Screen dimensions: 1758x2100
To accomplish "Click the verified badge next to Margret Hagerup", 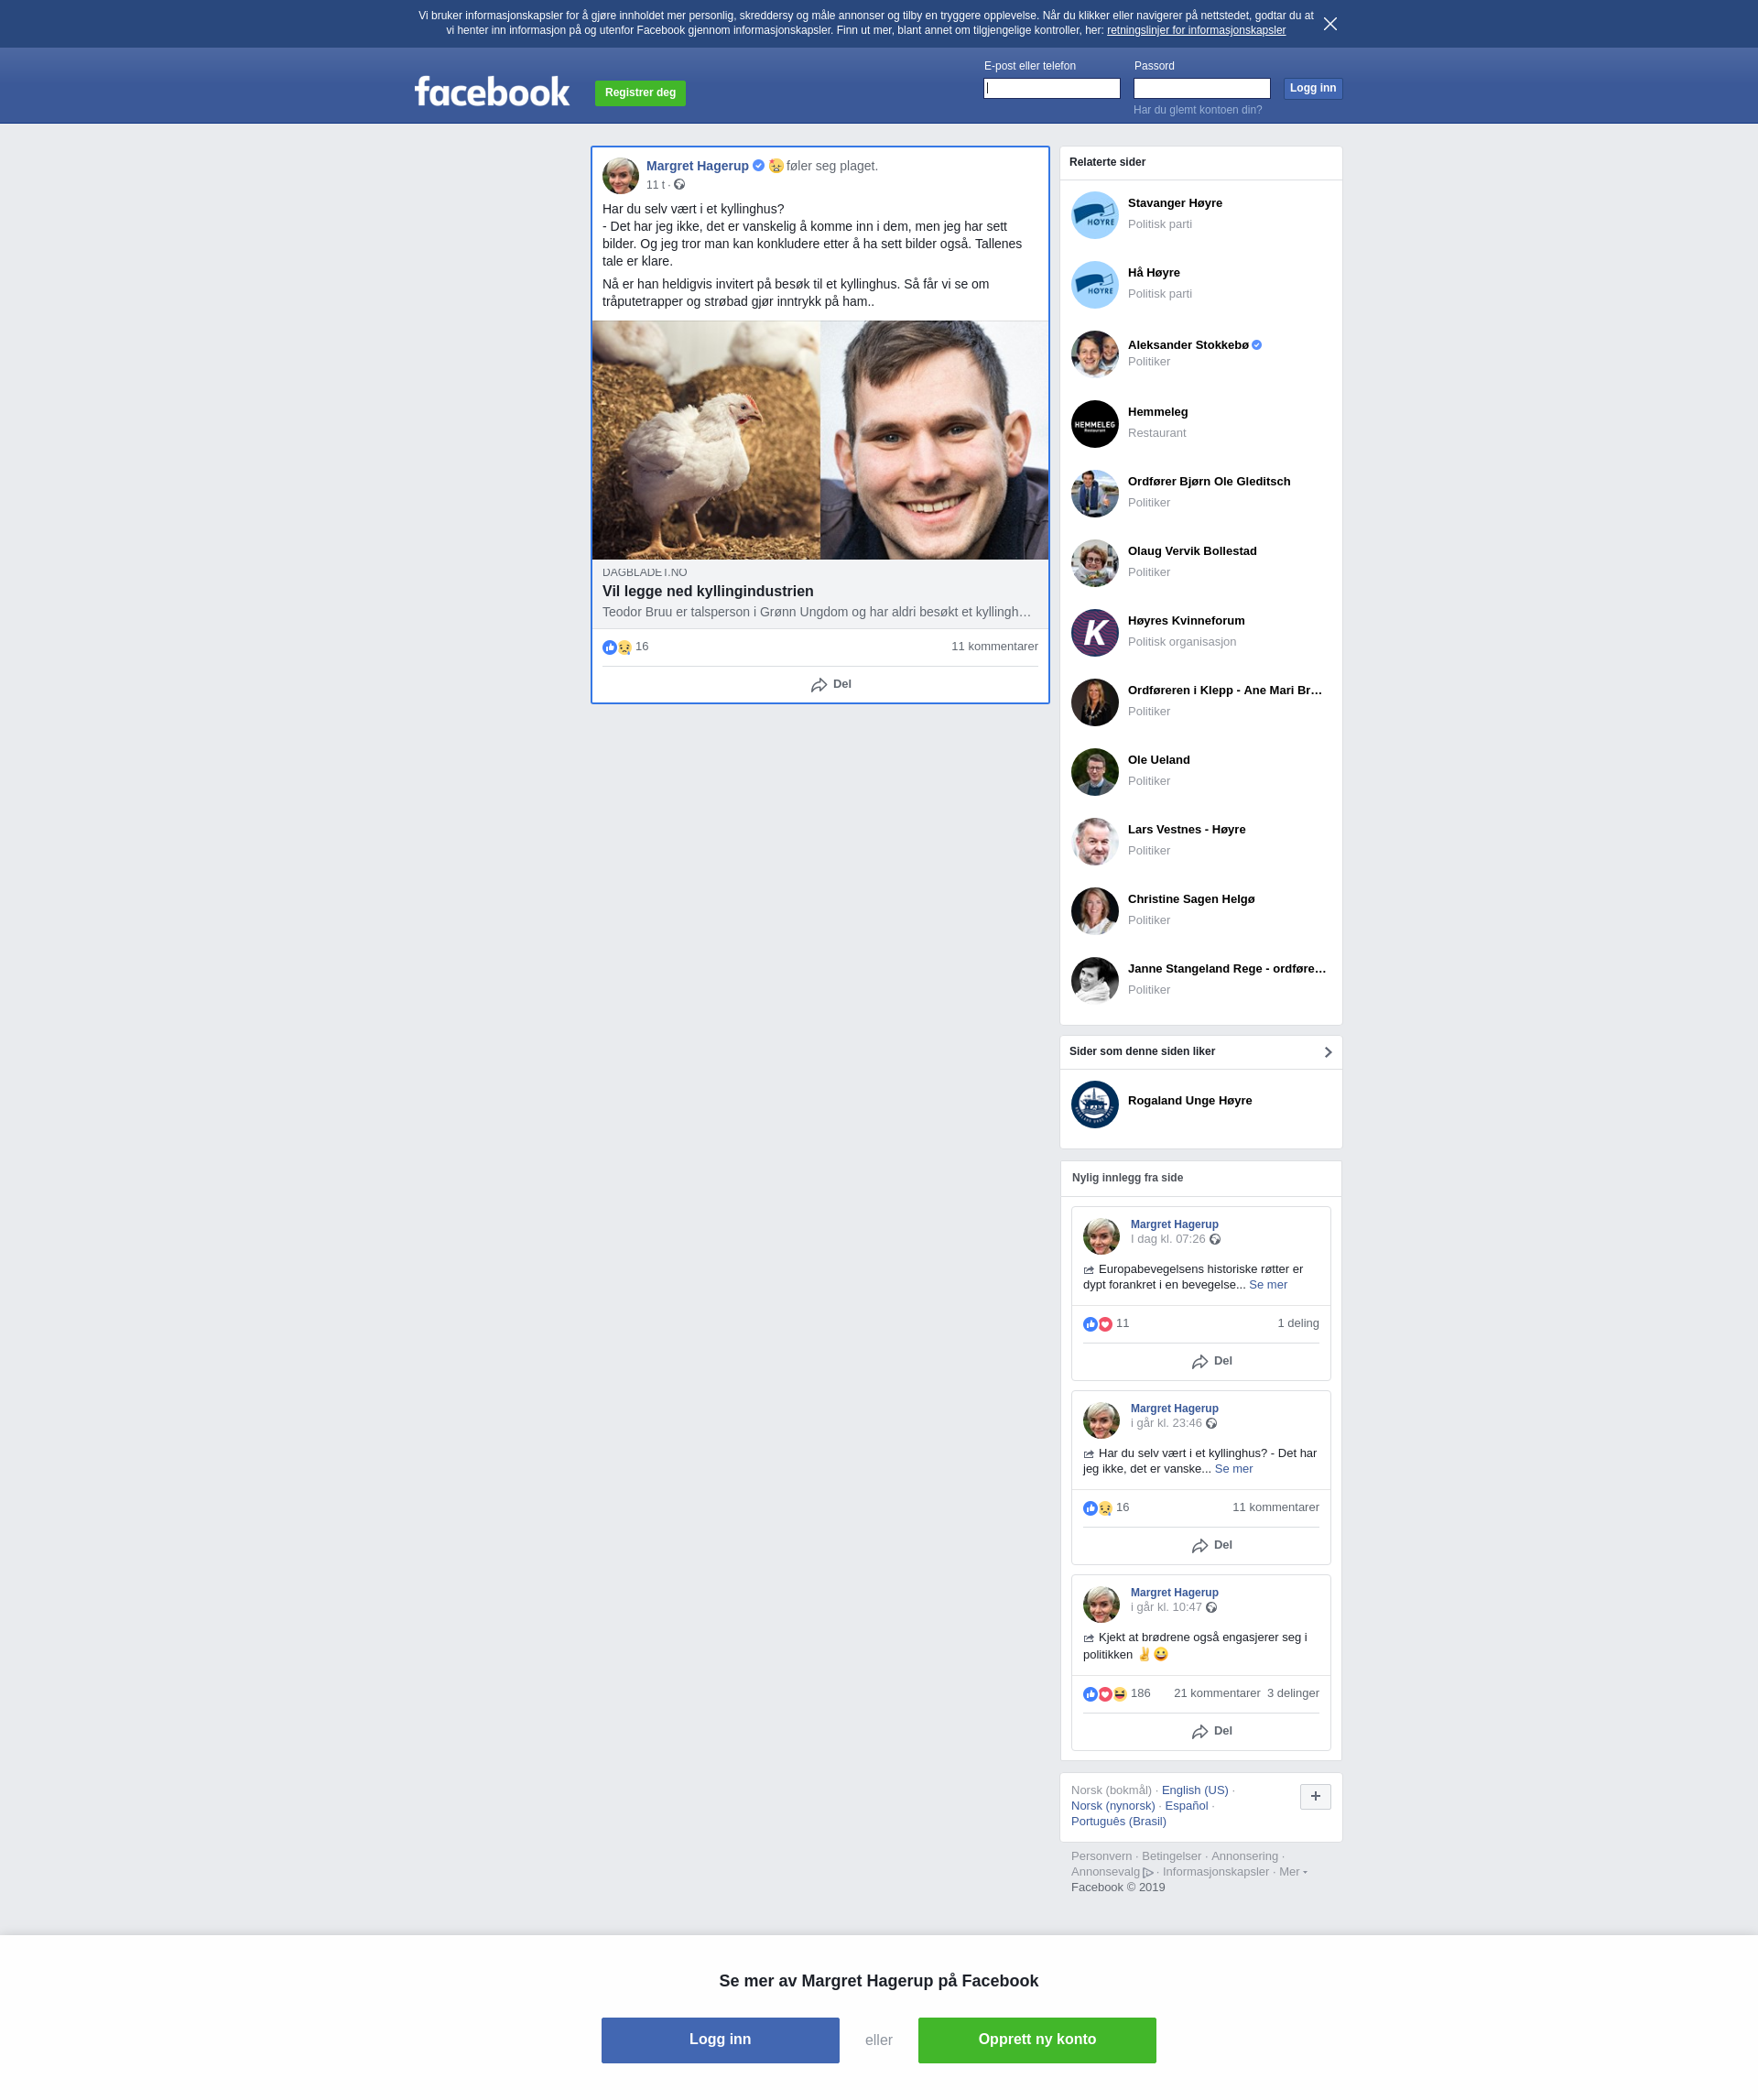I will [759, 166].
